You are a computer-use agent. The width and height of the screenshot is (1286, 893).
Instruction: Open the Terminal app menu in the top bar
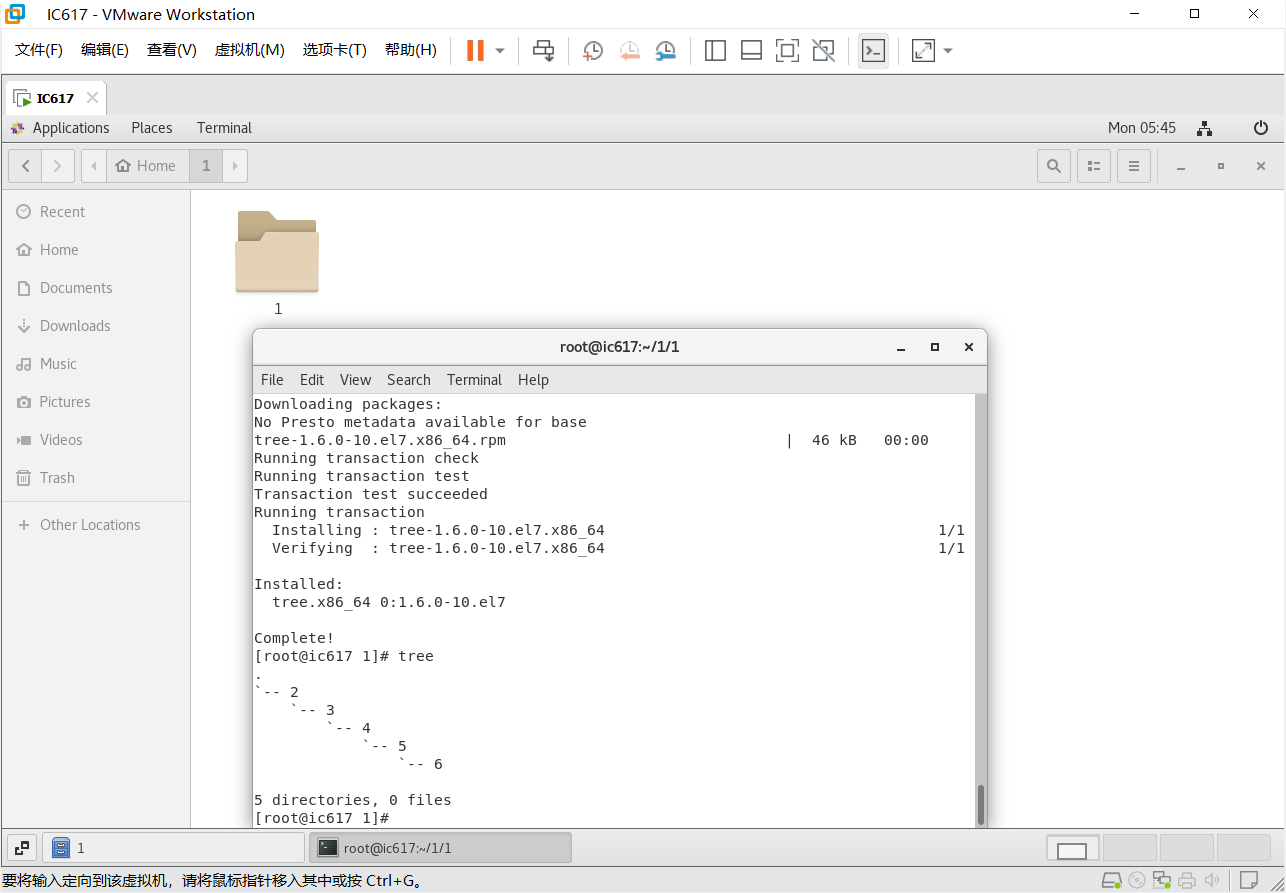224,128
